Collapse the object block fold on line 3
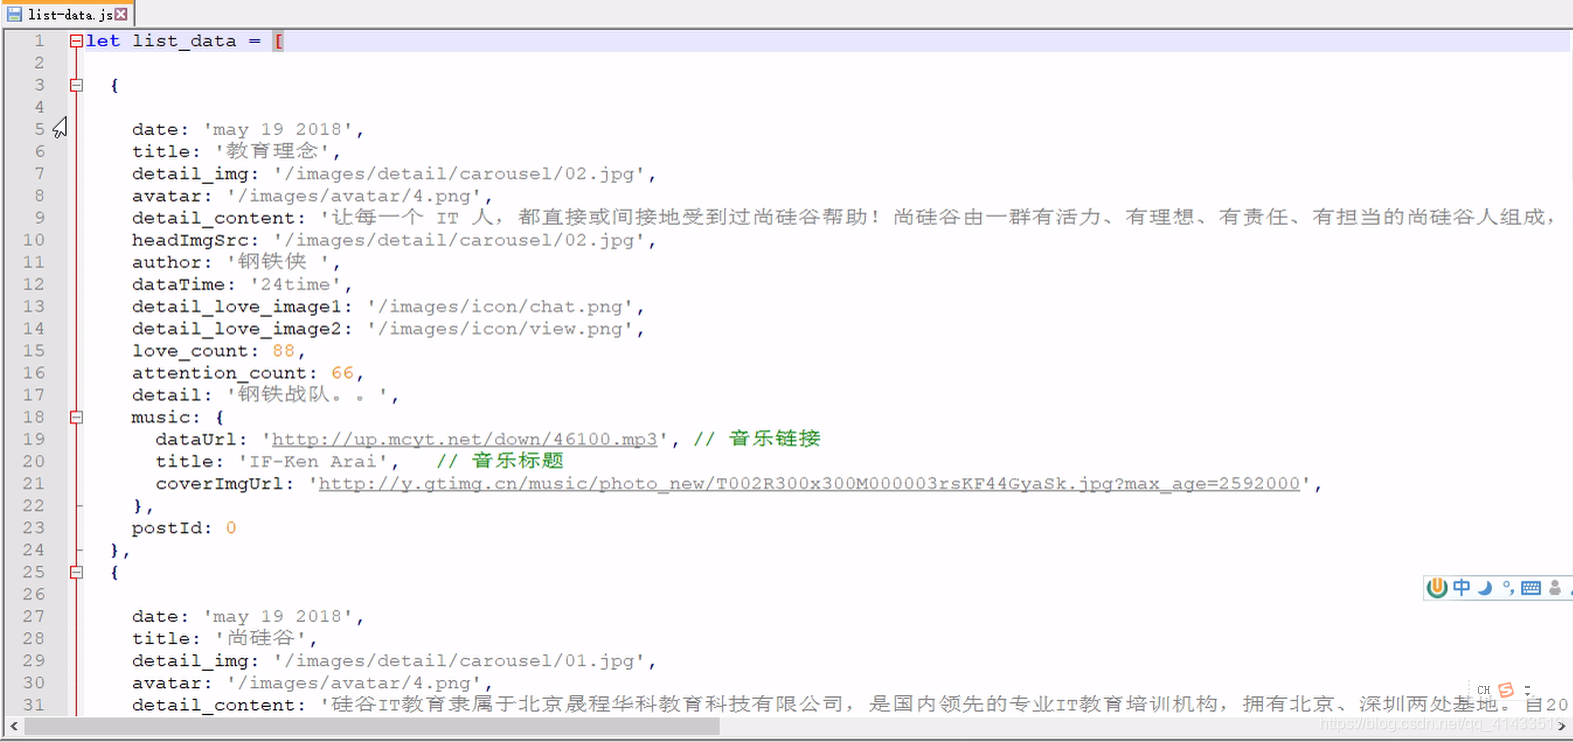 pos(76,85)
